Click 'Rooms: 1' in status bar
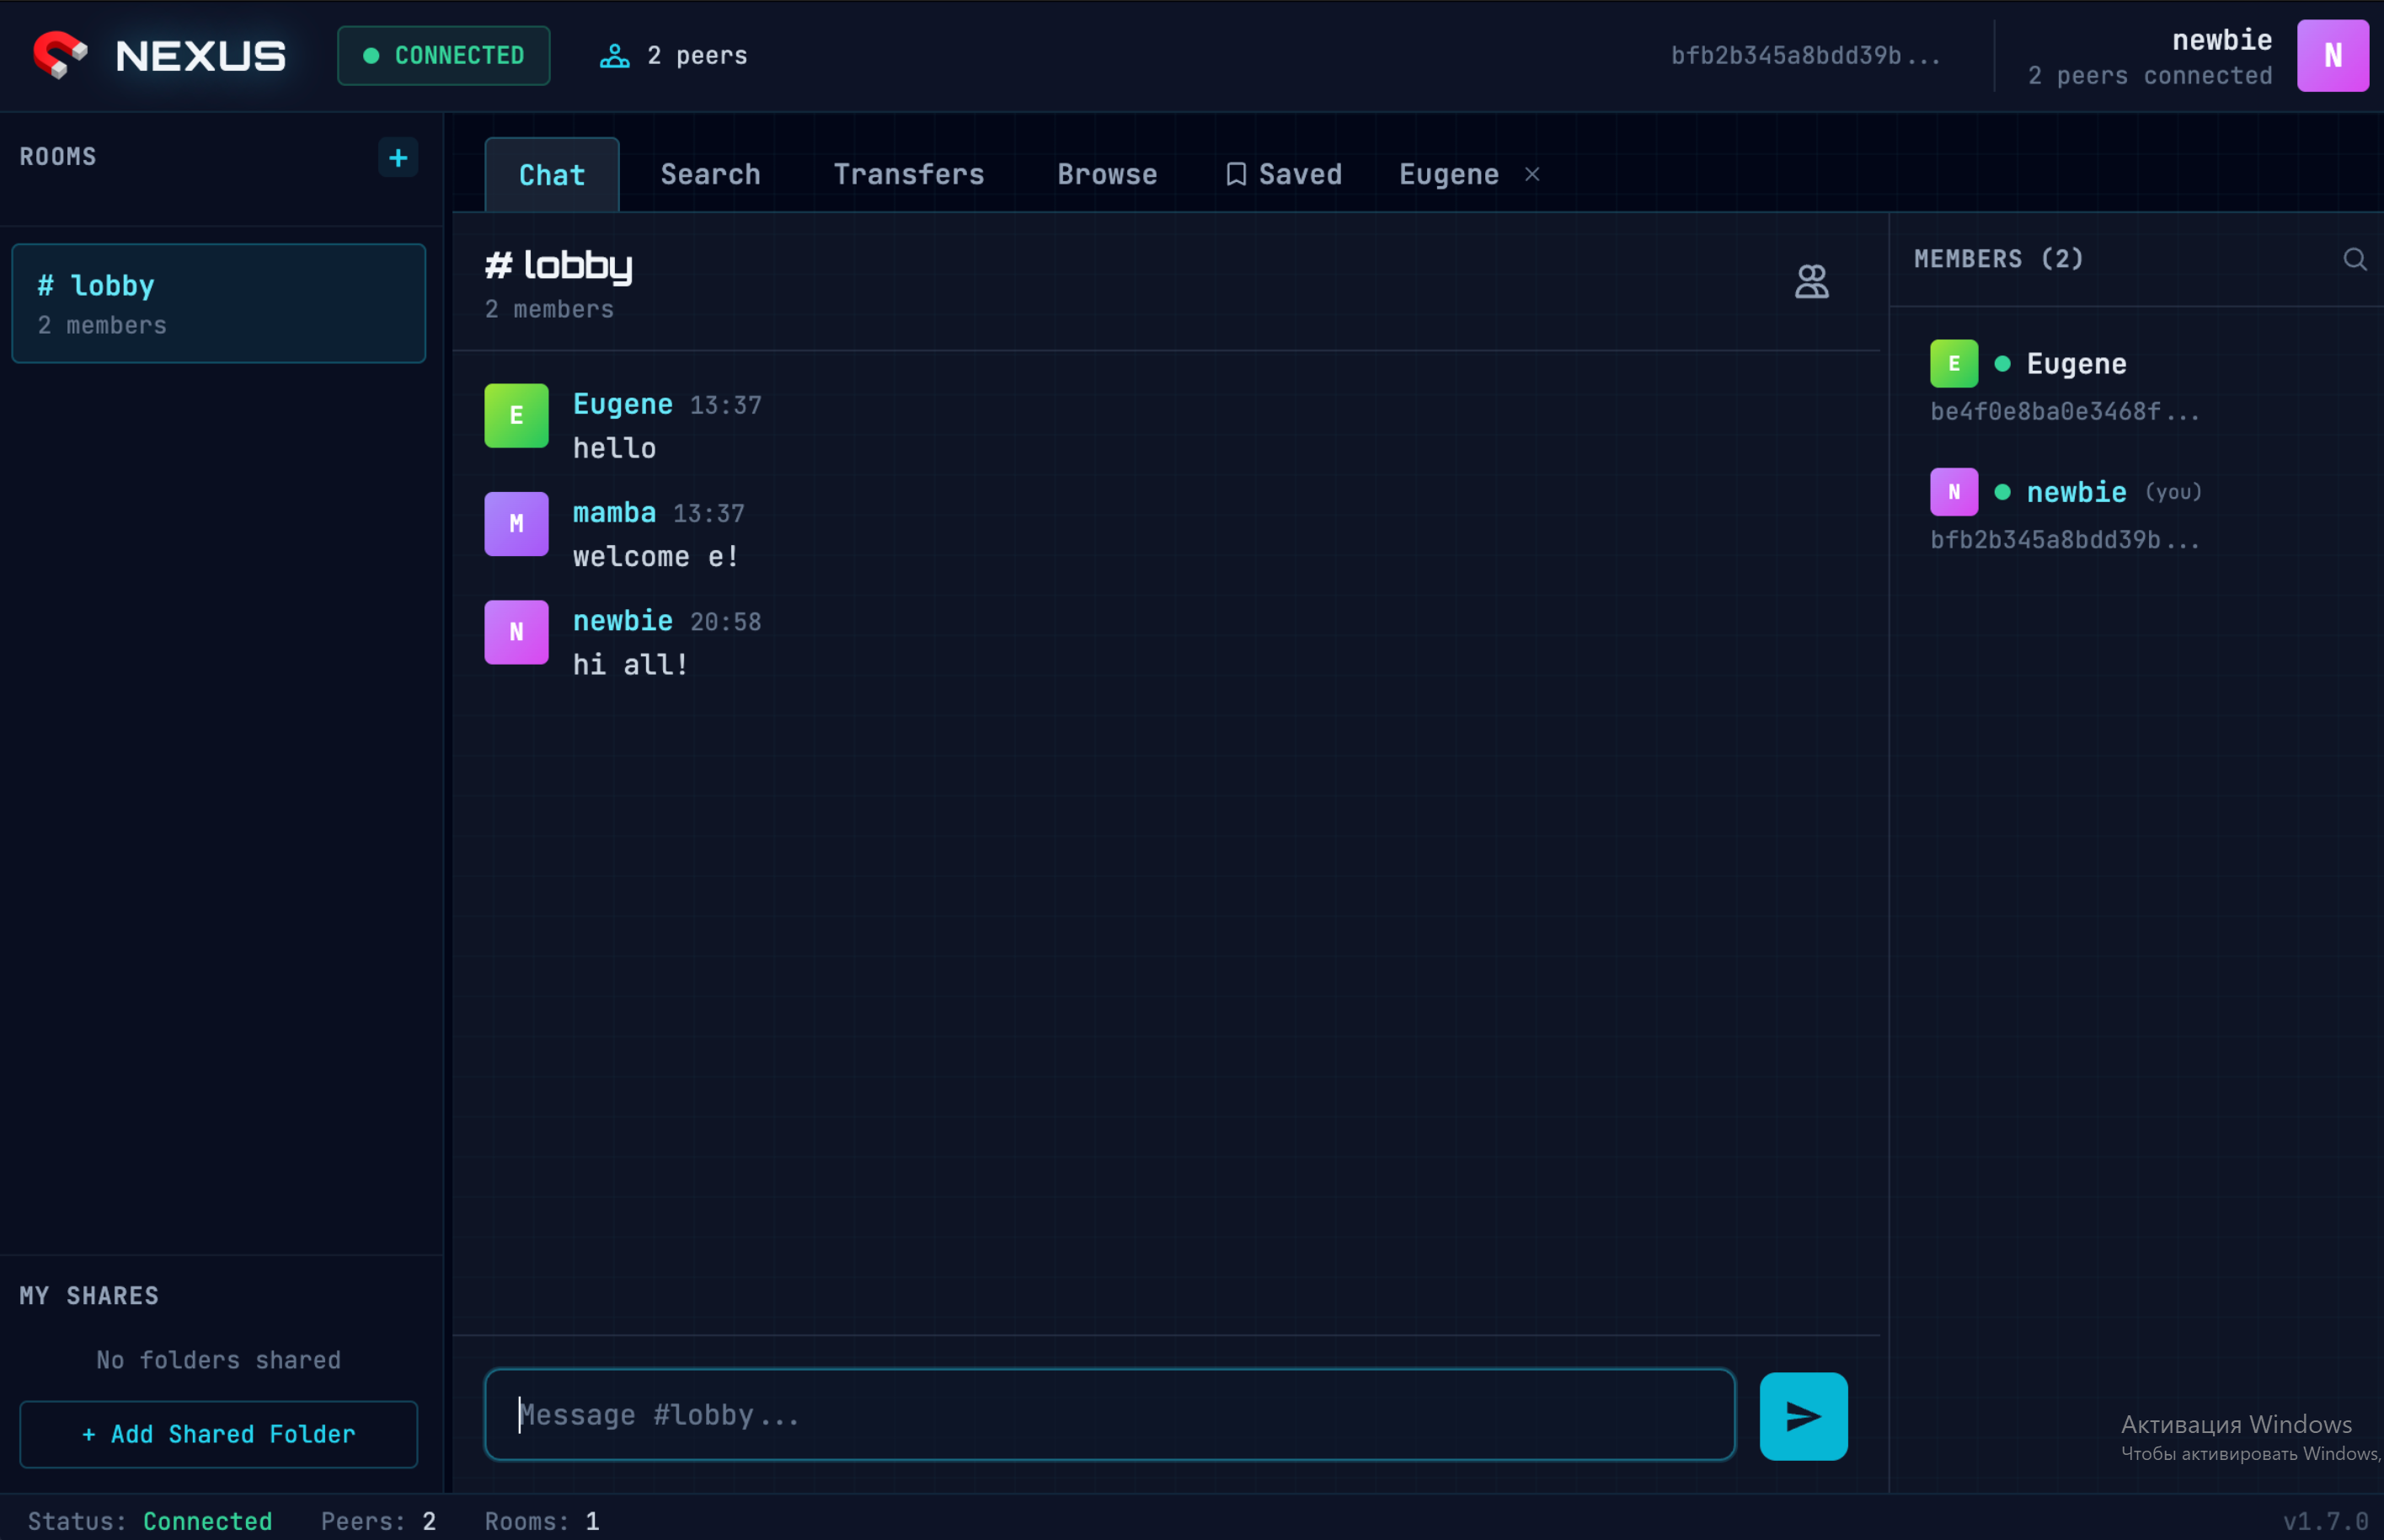The image size is (2384, 1540). tap(542, 1521)
